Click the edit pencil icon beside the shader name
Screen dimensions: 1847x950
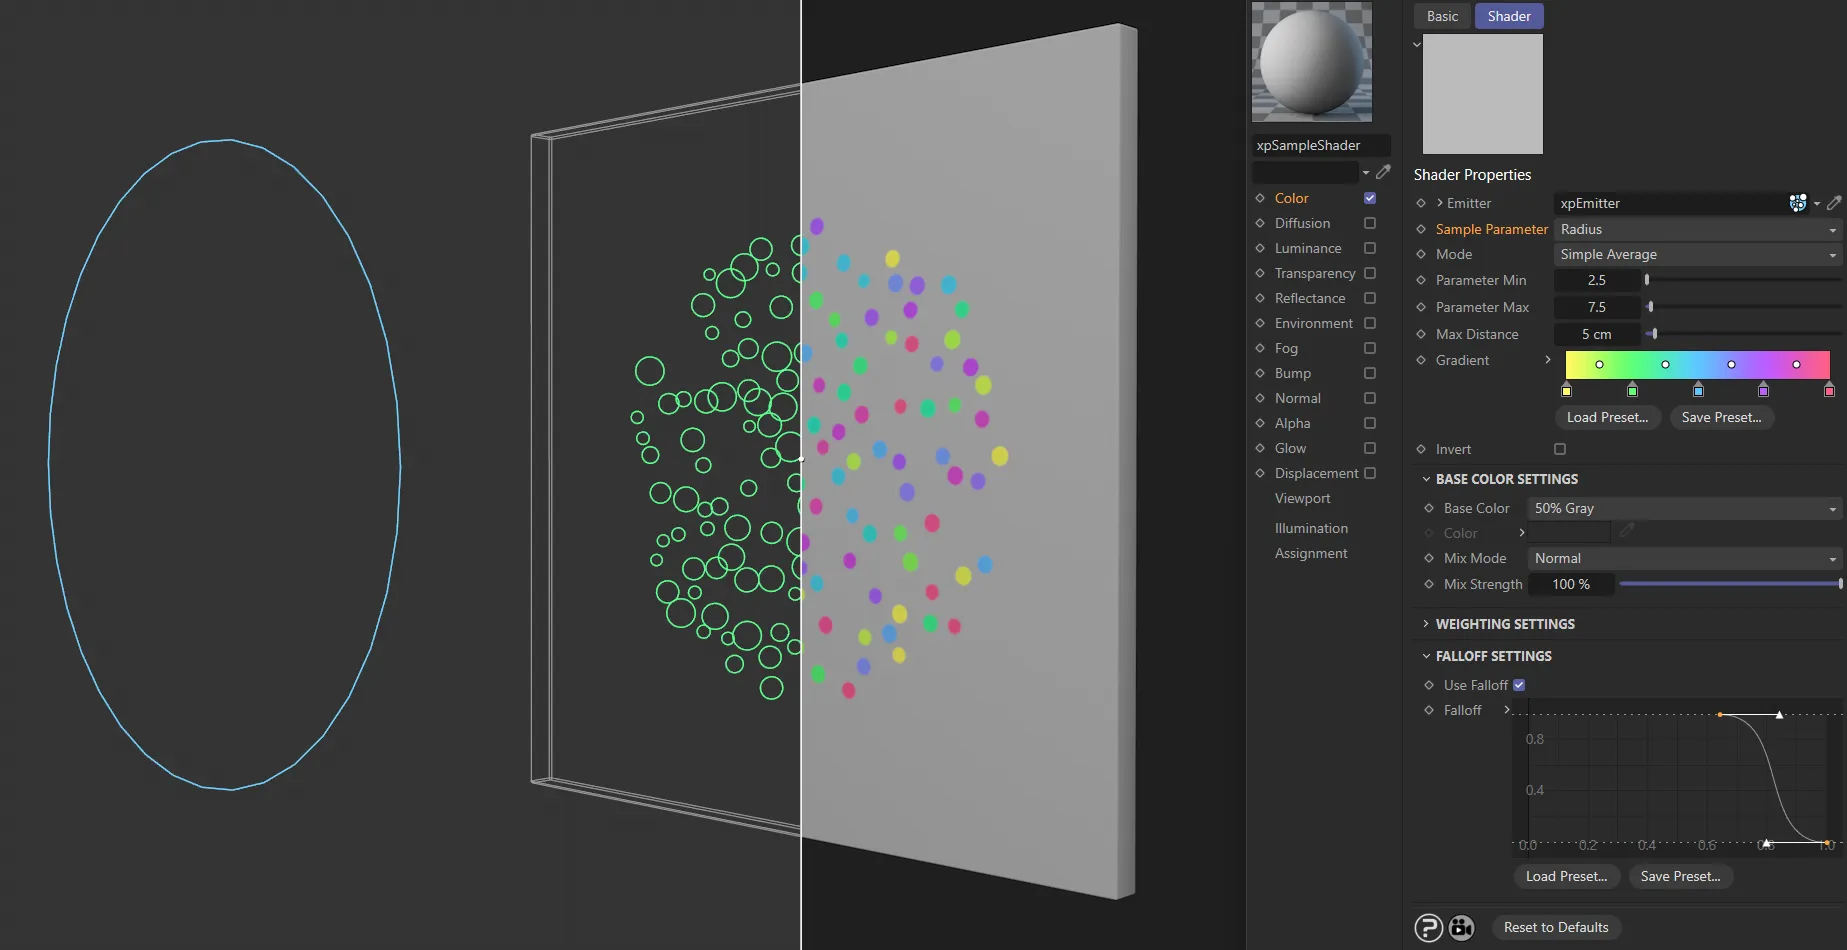click(1383, 171)
